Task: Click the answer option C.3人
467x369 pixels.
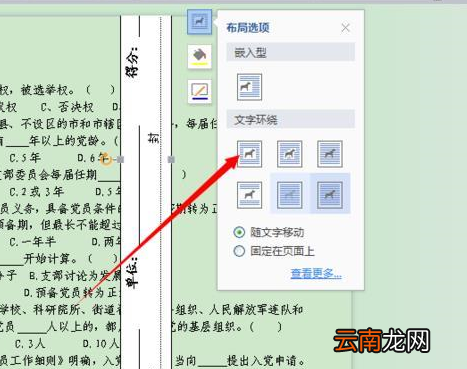Action: [30, 343]
